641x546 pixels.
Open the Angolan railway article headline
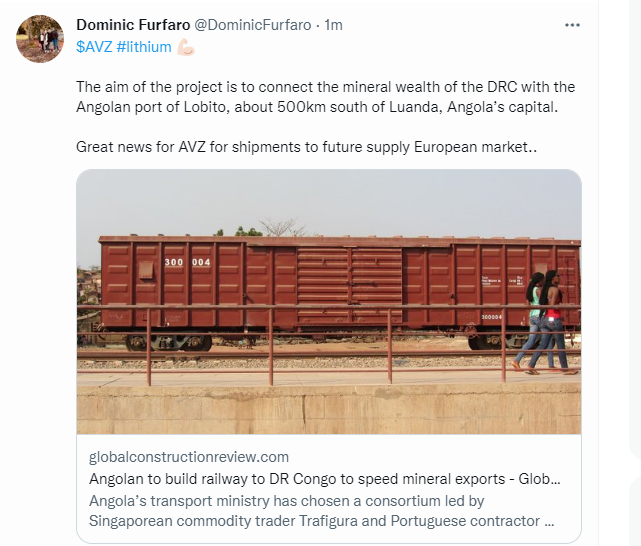[325, 479]
